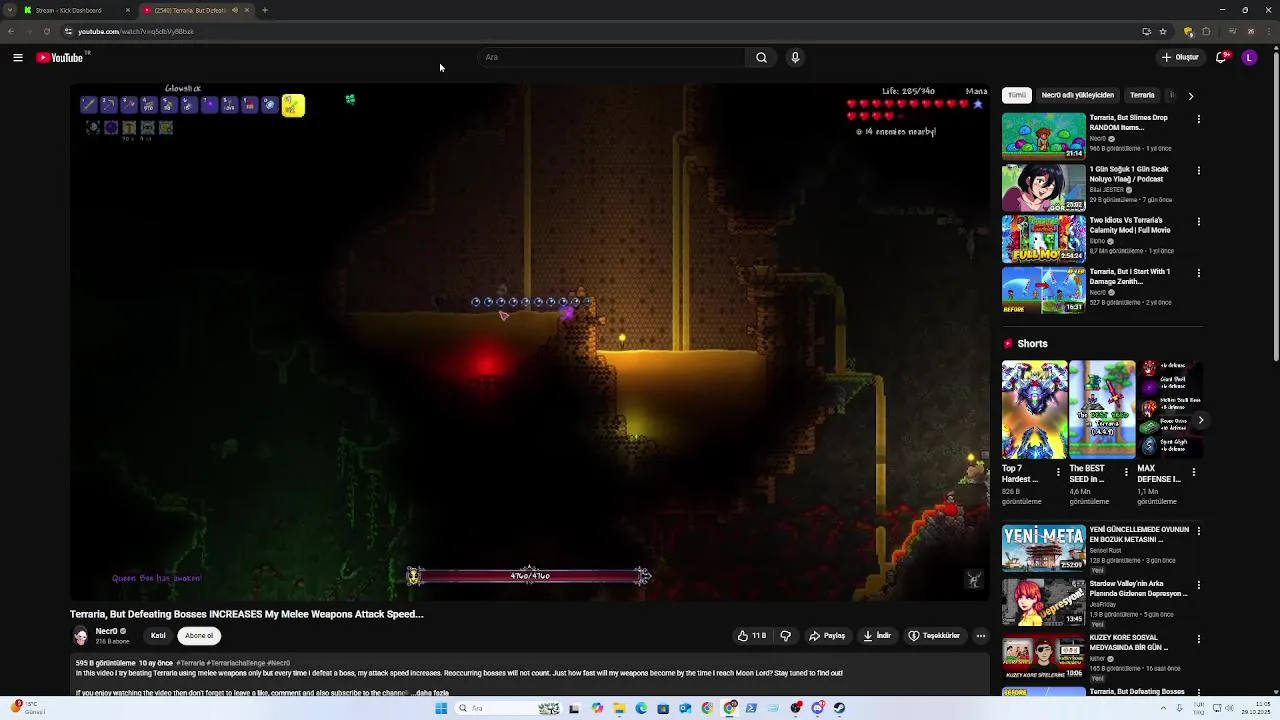This screenshot has height=720, width=1280.
Task: Open the account avatar menu
Action: pyautogui.click(x=1249, y=58)
